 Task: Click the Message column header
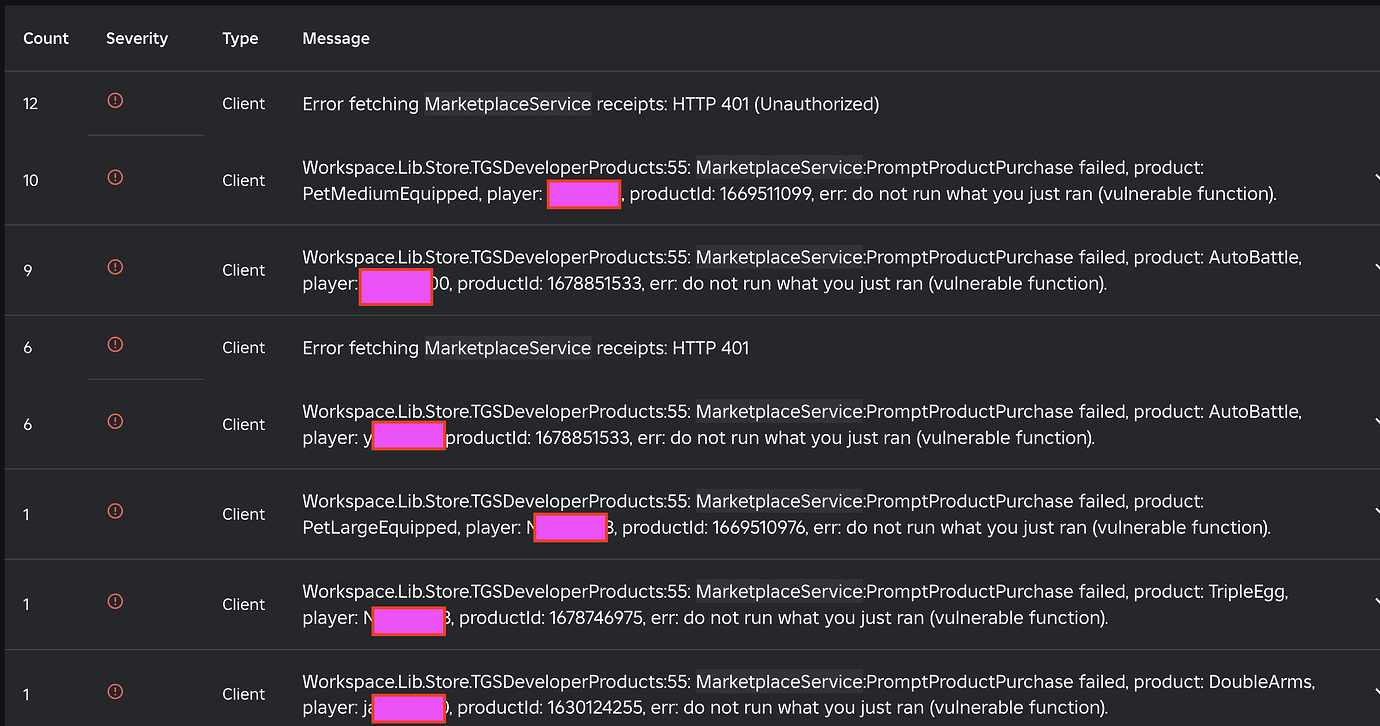click(335, 38)
